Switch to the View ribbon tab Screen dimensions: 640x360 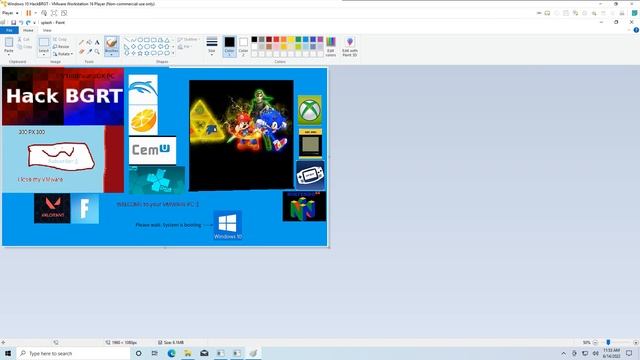point(47,30)
